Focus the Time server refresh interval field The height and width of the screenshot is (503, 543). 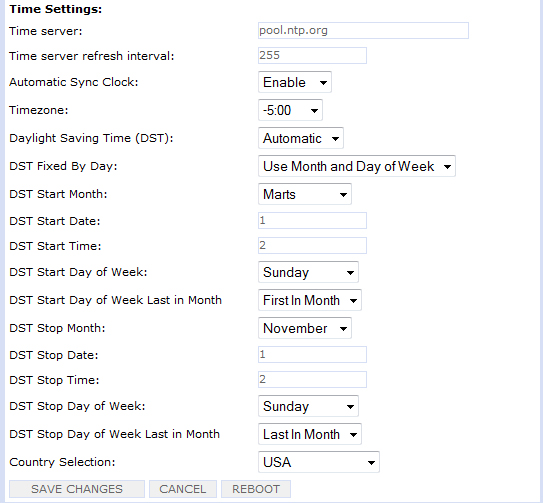[312, 55]
